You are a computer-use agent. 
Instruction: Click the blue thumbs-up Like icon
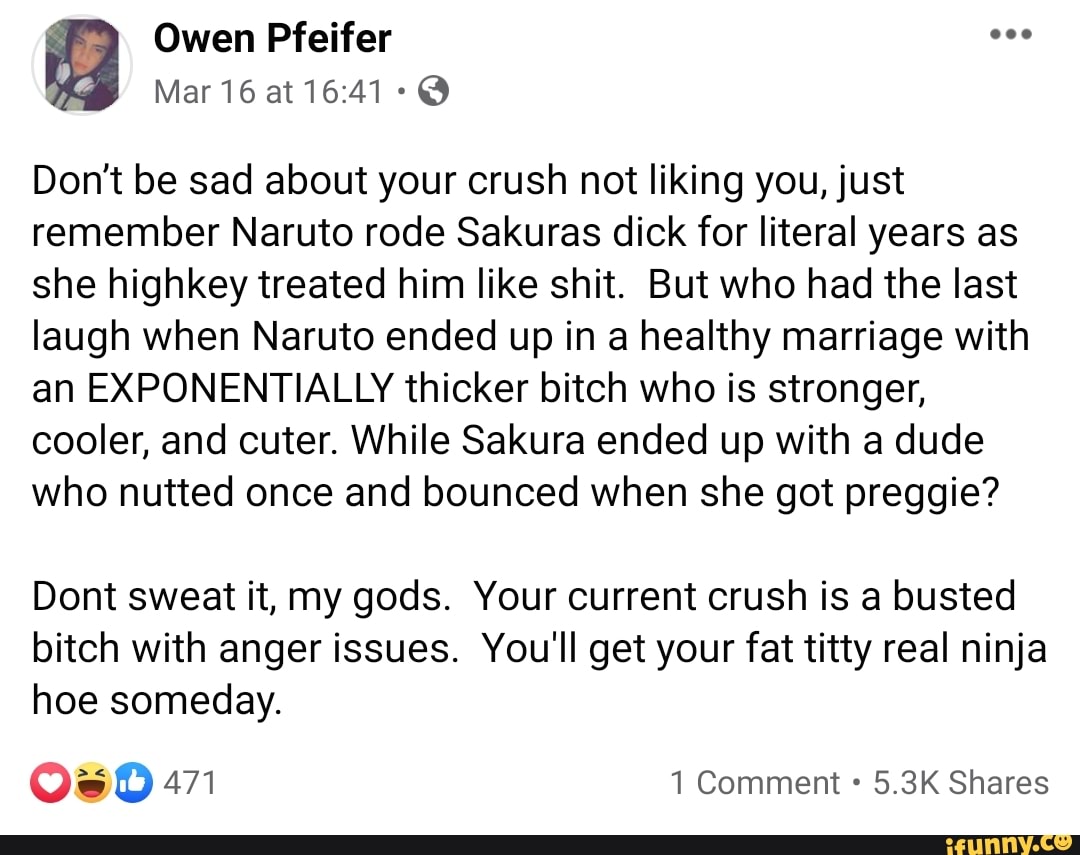pos(133,783)
